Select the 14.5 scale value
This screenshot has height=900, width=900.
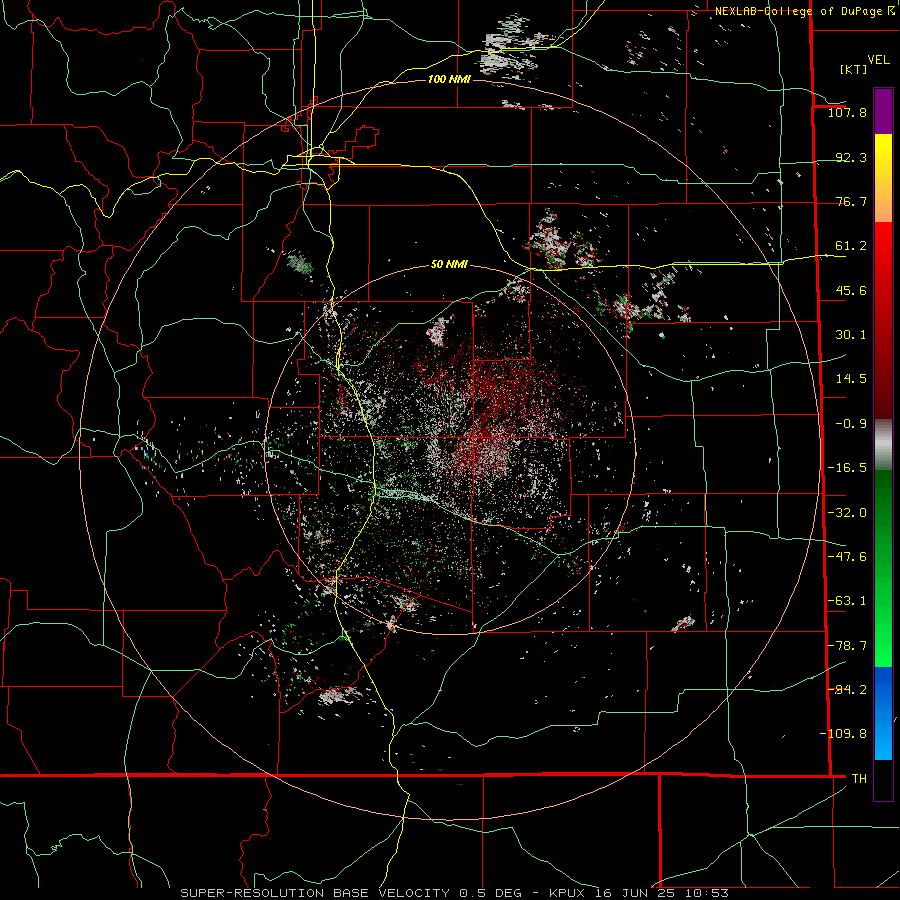click(851, 379)
